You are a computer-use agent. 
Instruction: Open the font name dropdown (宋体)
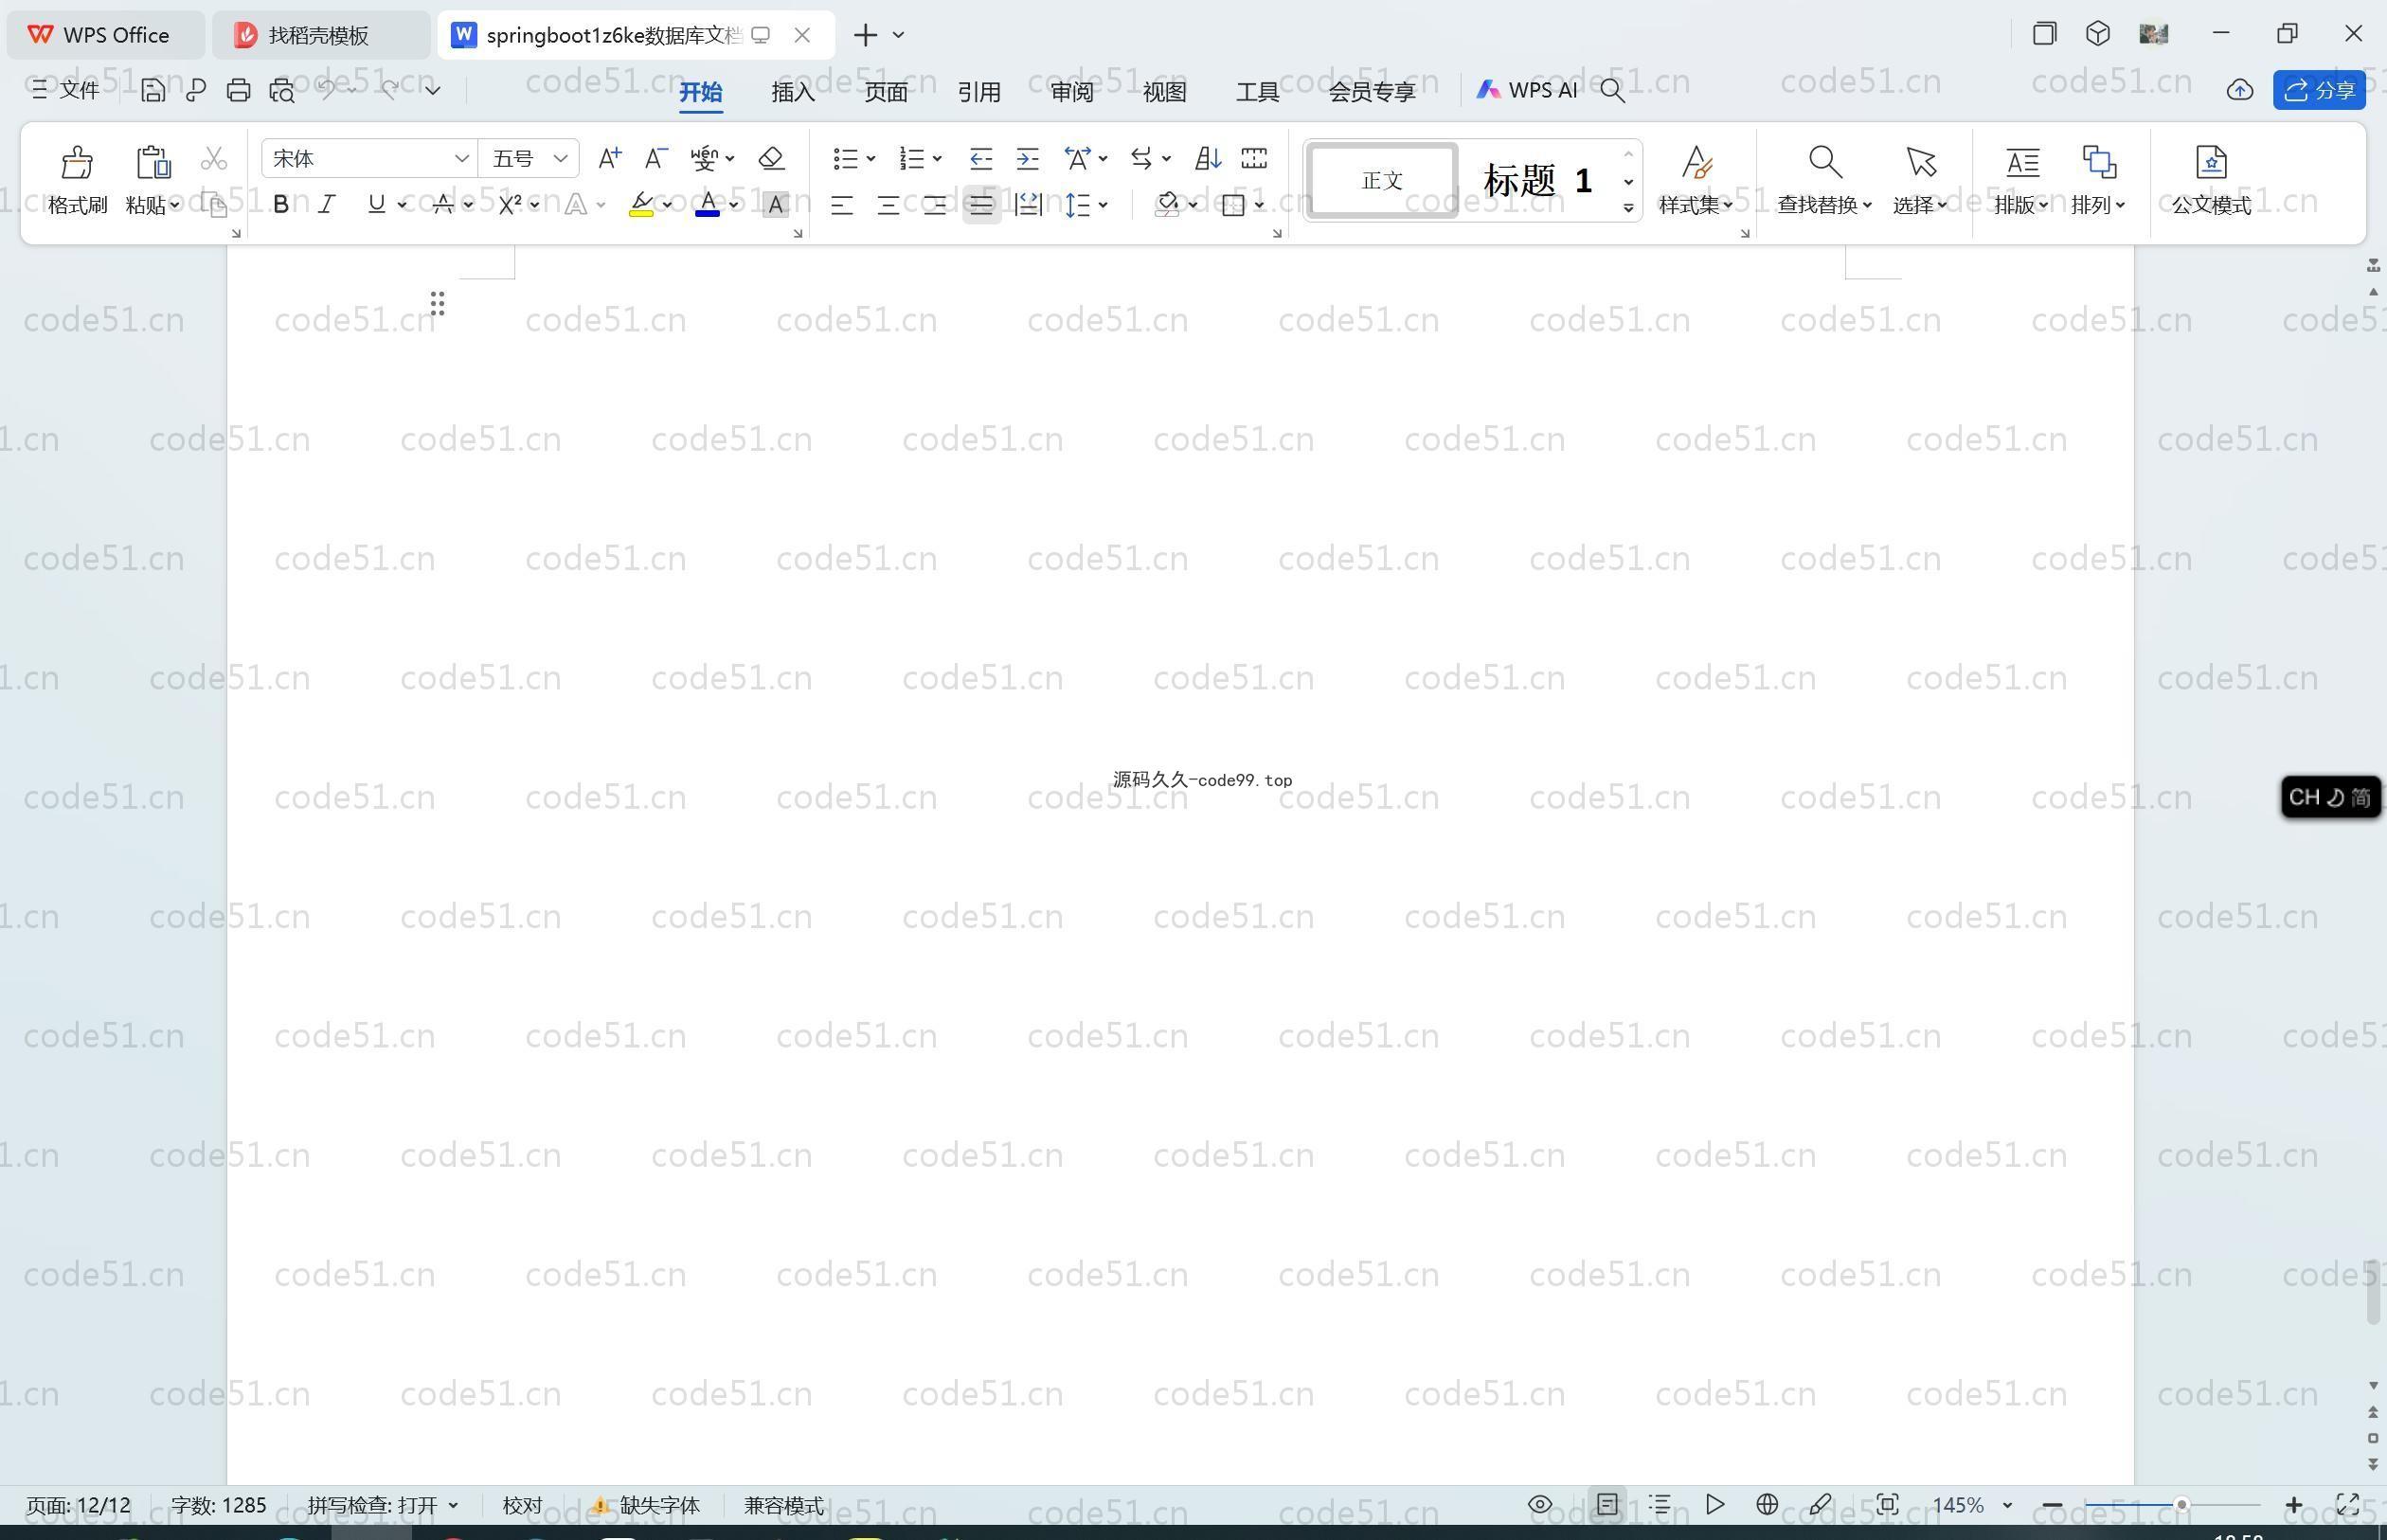461,158
